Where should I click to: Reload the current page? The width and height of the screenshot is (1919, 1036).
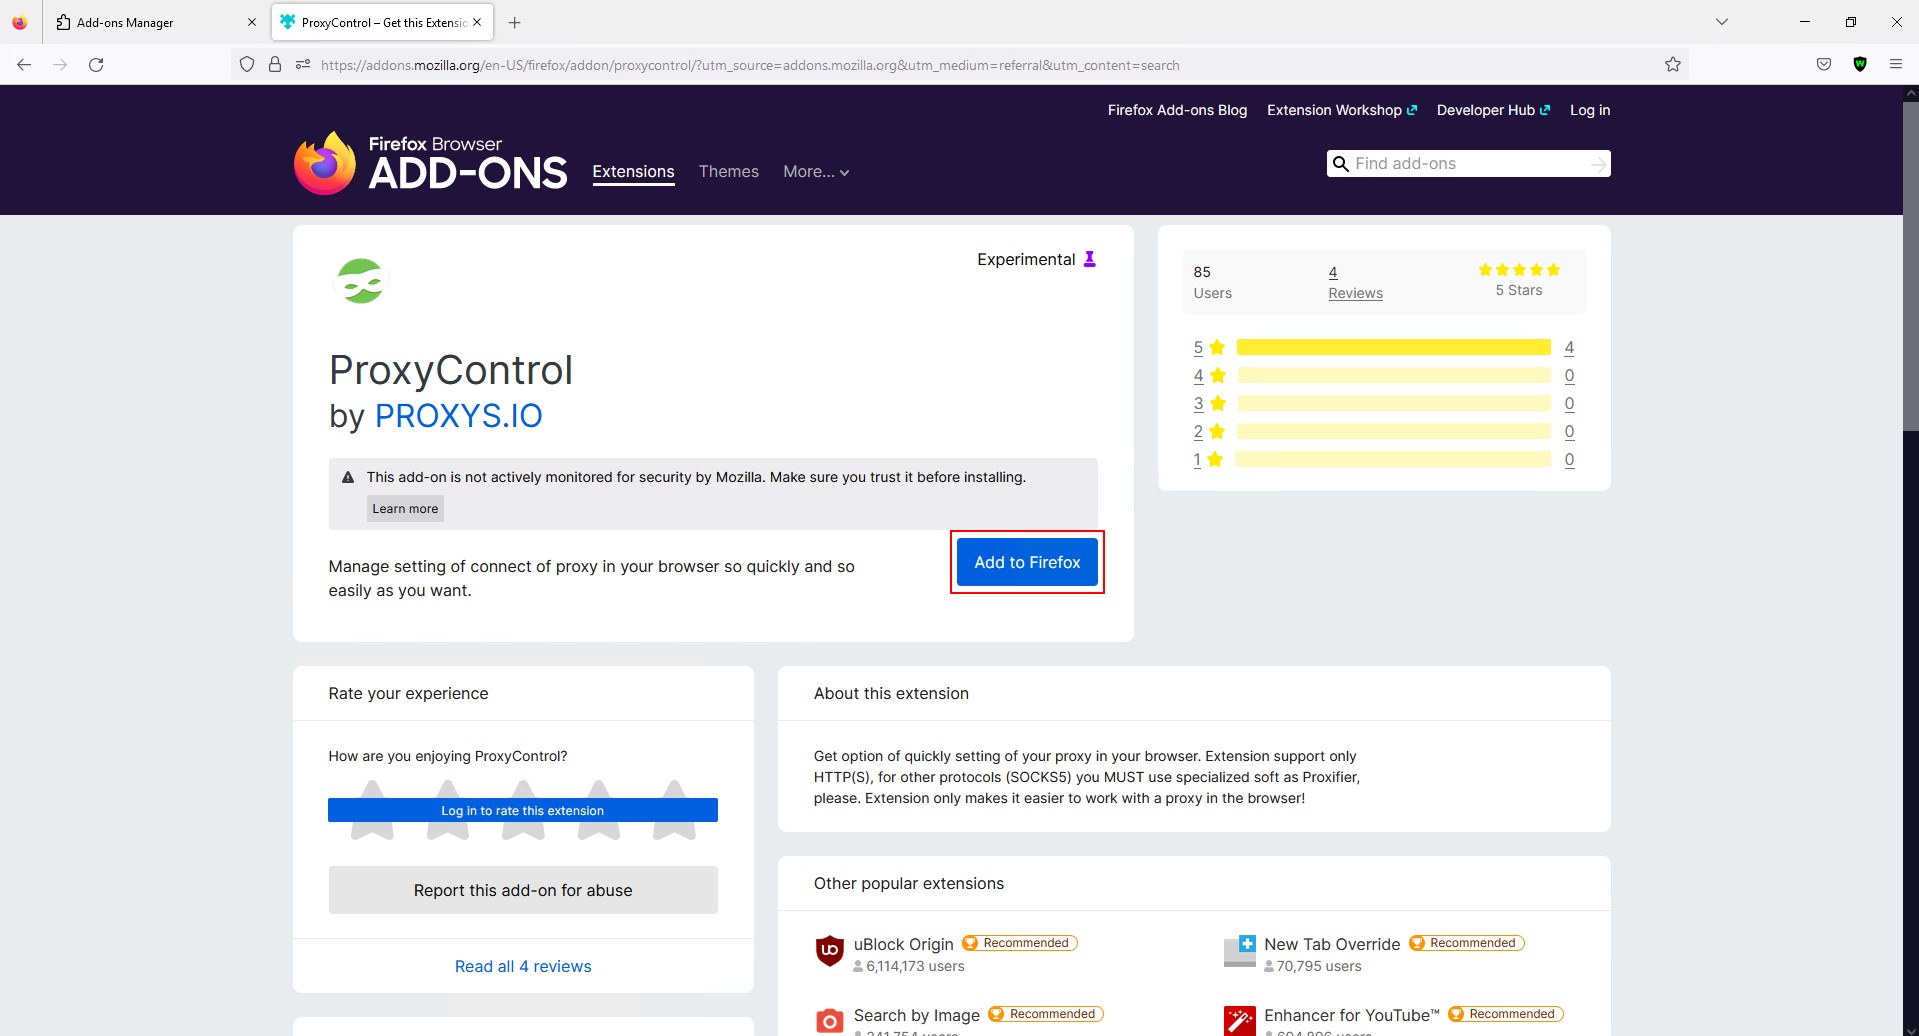tap(96, 65)
